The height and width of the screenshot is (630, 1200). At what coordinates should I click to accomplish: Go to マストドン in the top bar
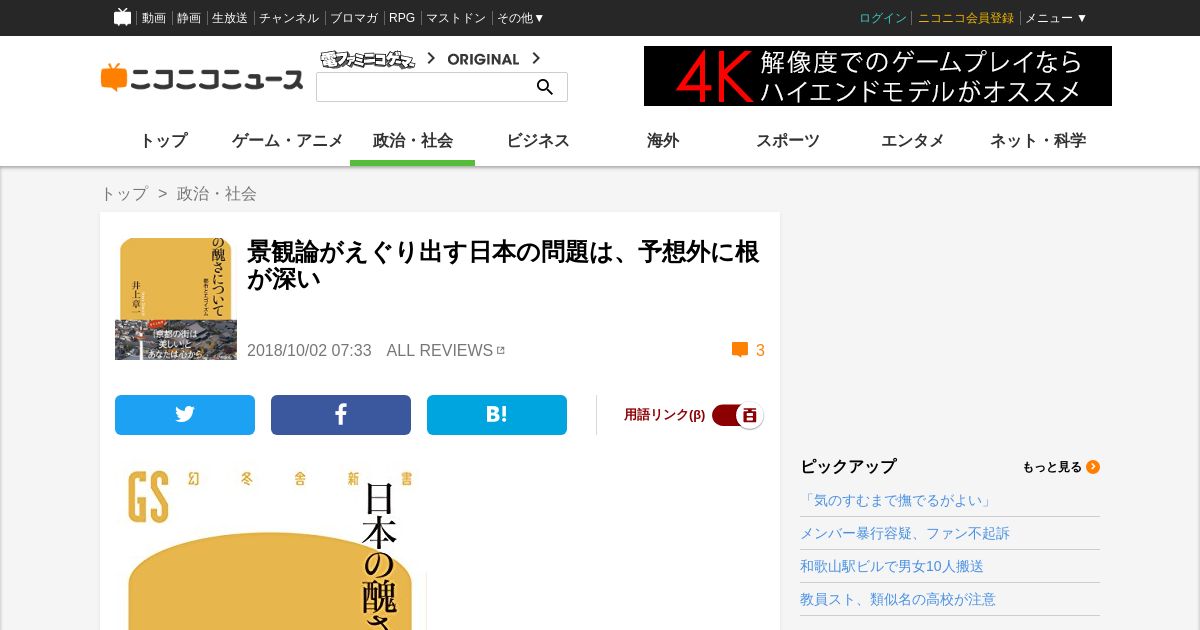pyautogui.click(x=456, y=18)
